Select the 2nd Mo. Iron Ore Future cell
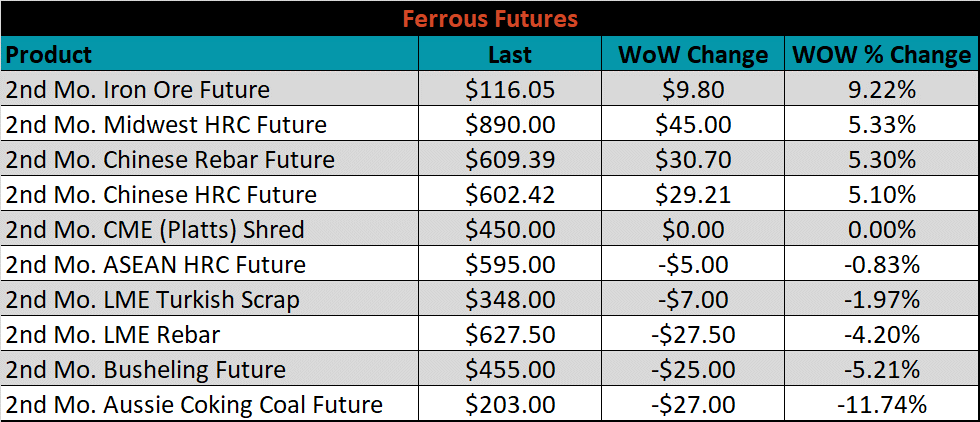The height and width of the screenshot is (422, 980). 210,89
